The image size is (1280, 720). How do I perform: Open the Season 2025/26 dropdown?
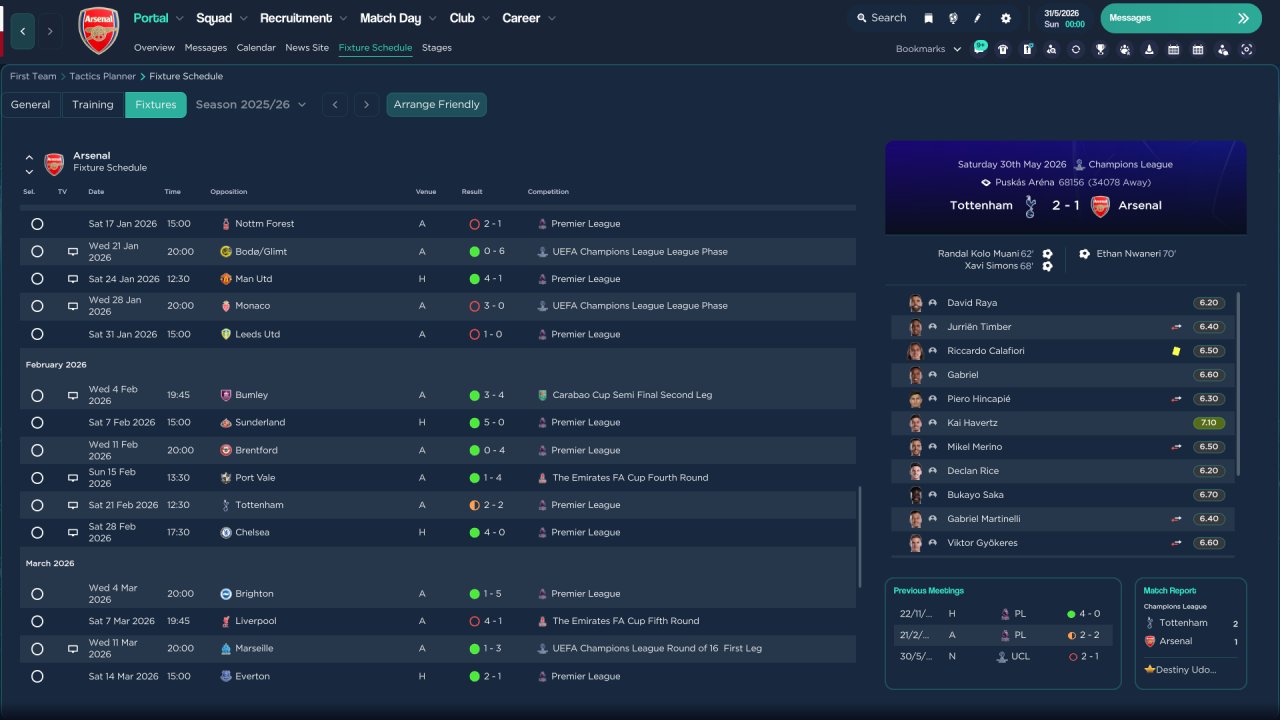coord(251,105)
